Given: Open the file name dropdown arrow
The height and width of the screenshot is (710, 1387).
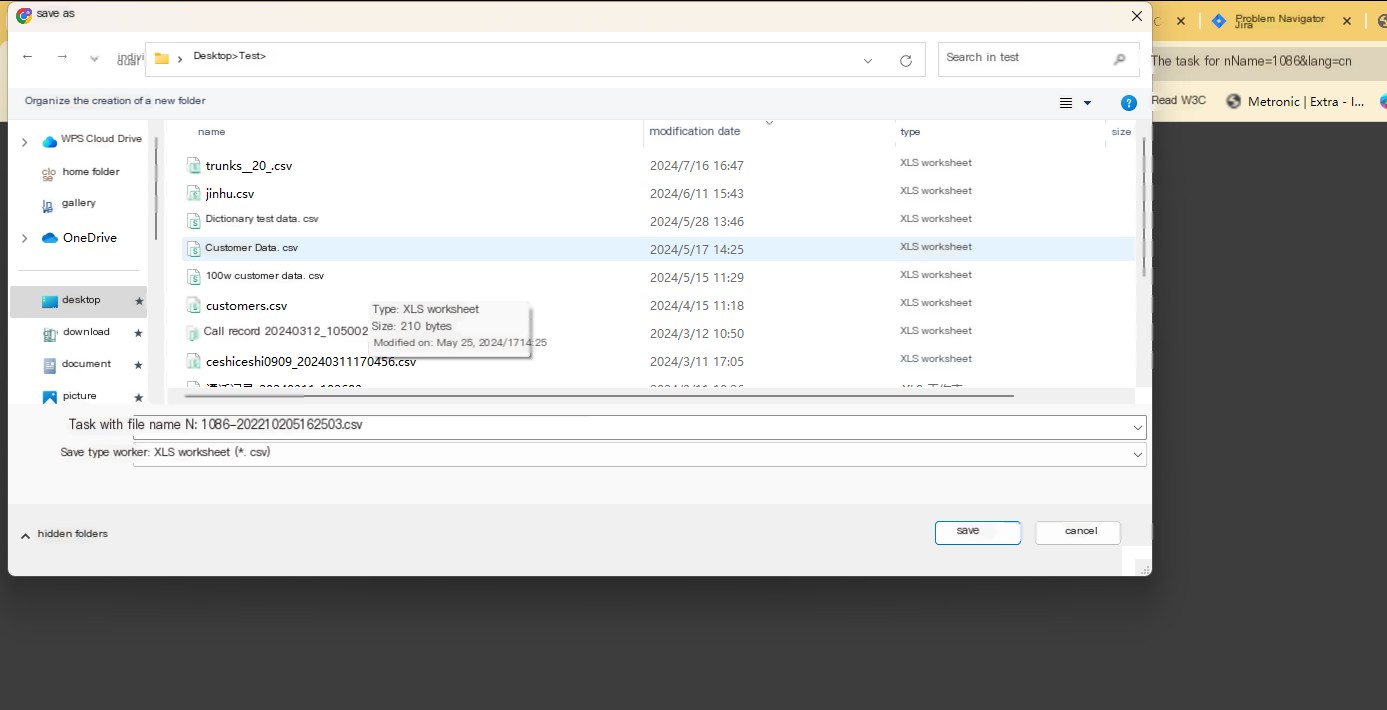Looking at the screenshot, I should pos(1138,428).
